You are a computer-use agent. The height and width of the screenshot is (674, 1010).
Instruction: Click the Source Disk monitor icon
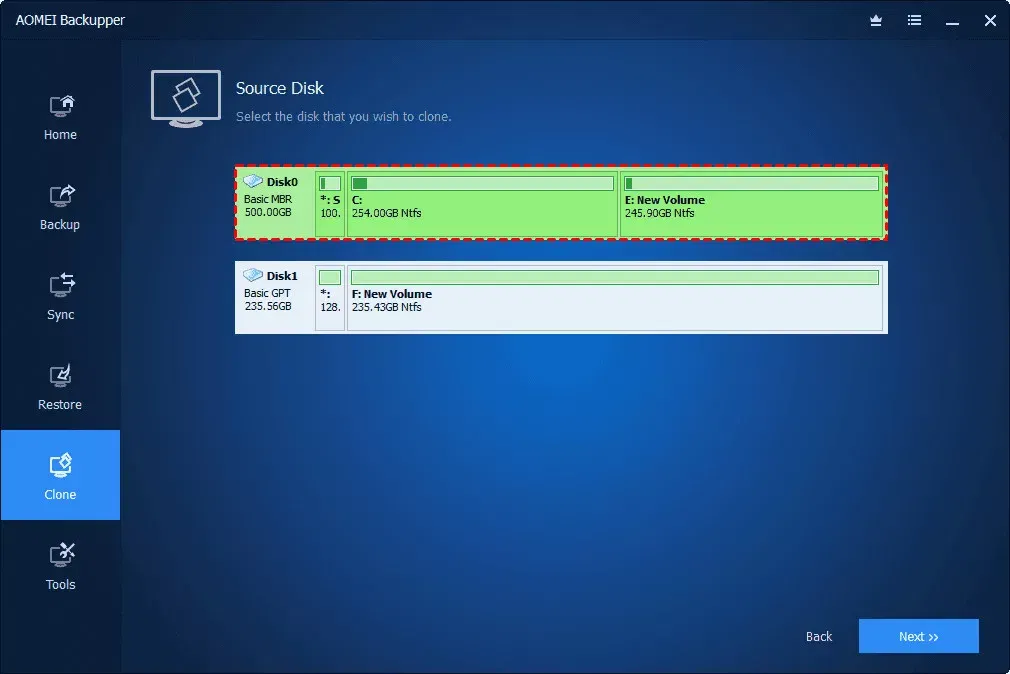[x=186, y=99]
